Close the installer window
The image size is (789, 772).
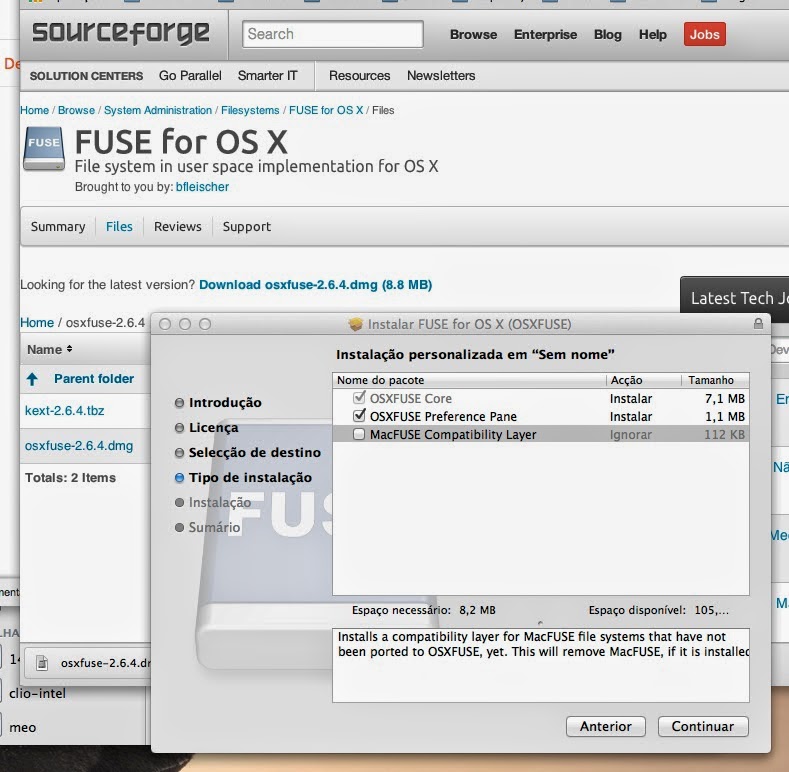click(165, 324)
